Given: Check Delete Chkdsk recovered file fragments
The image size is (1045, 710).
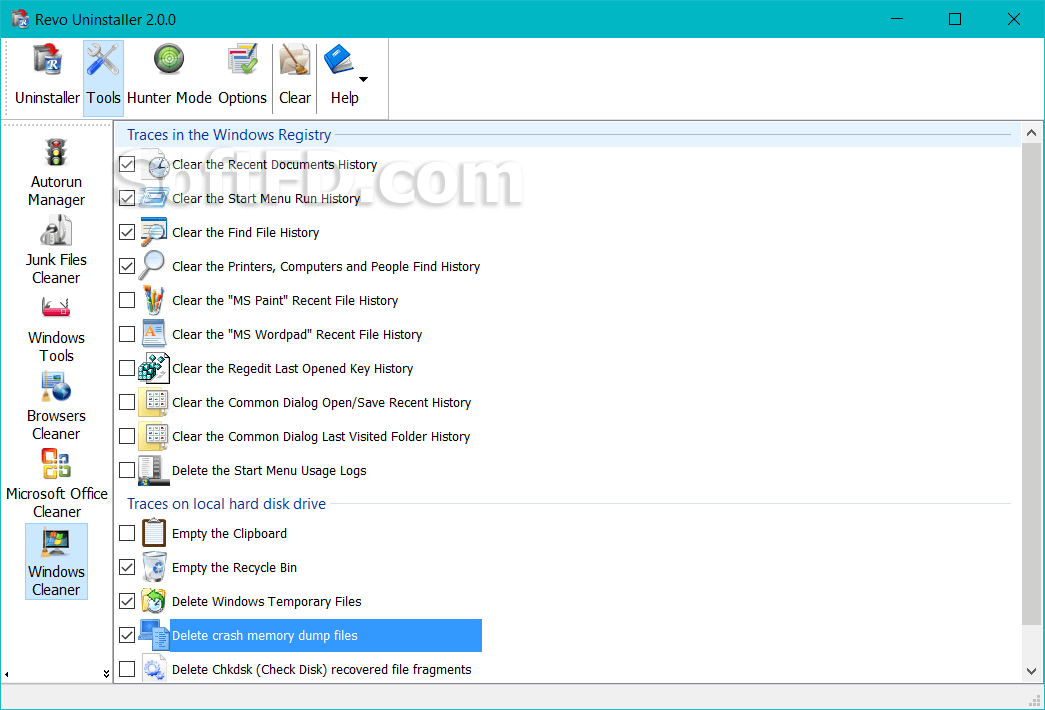Looking at the screenshot, I should (x=127, y=669).
